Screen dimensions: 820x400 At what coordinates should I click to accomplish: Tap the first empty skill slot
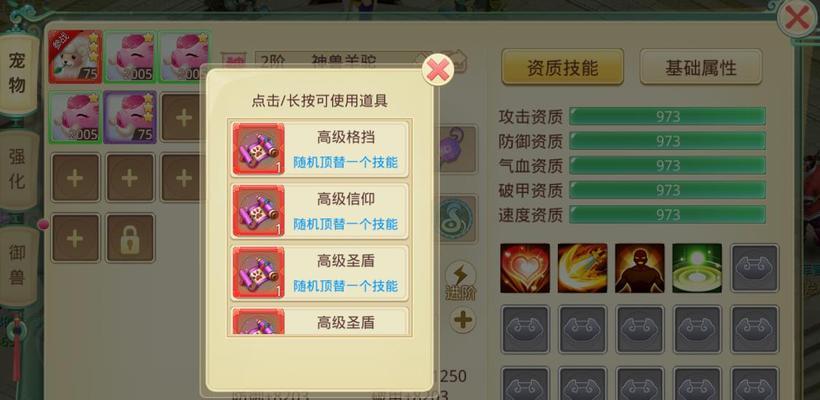[755, 268]
